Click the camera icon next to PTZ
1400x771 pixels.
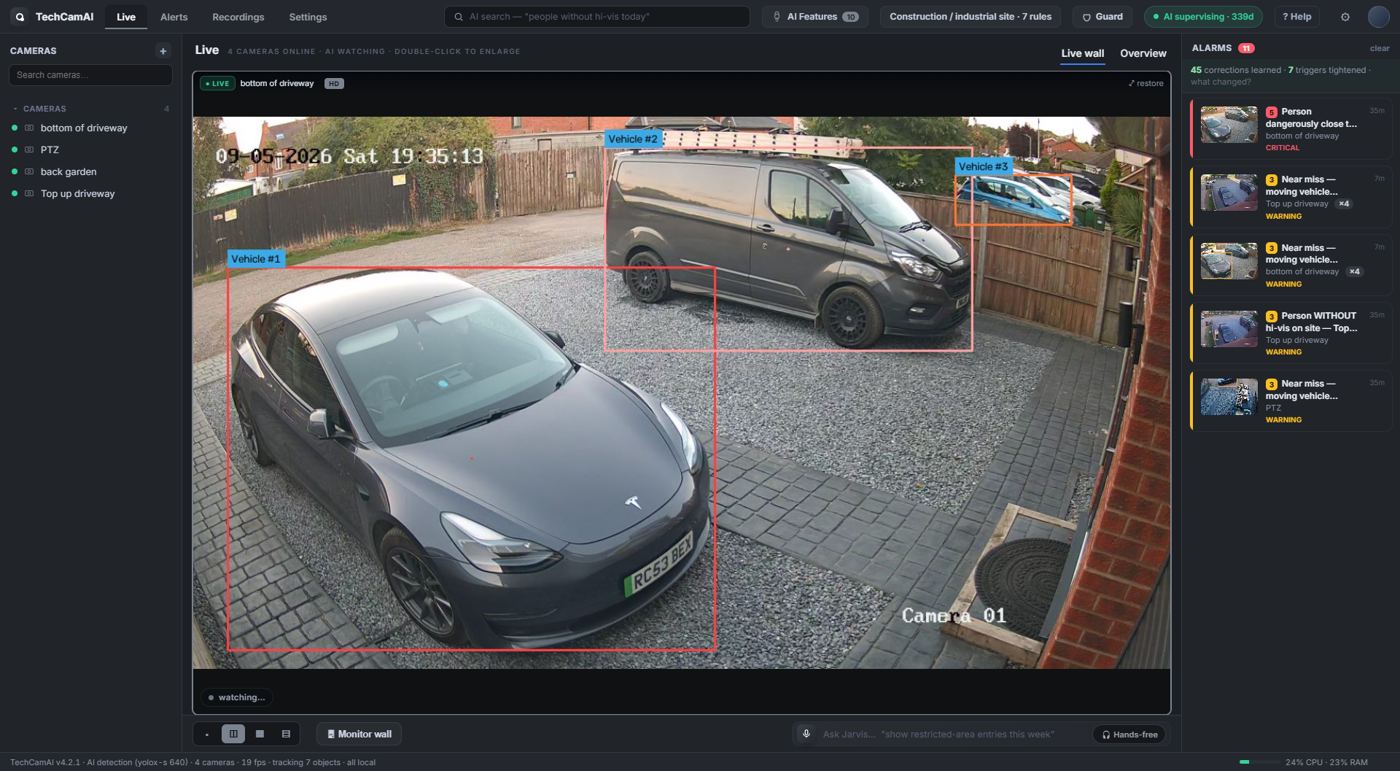tap(29, 150)
